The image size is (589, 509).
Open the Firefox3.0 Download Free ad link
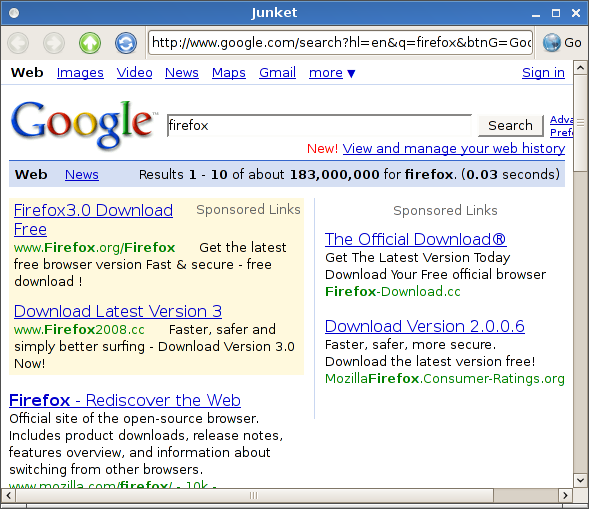93,219
